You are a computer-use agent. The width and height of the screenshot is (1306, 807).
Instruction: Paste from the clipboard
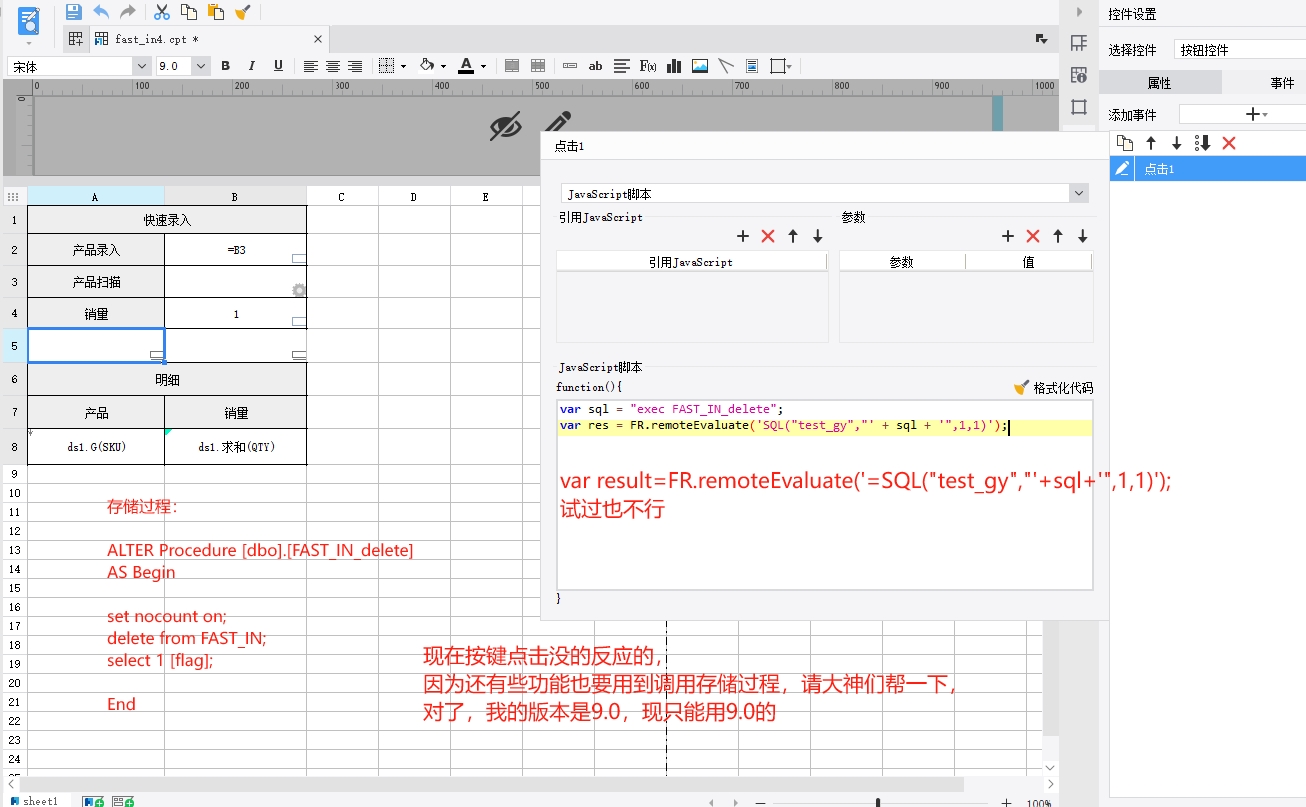pyautogui.click(x=215, y=12)
